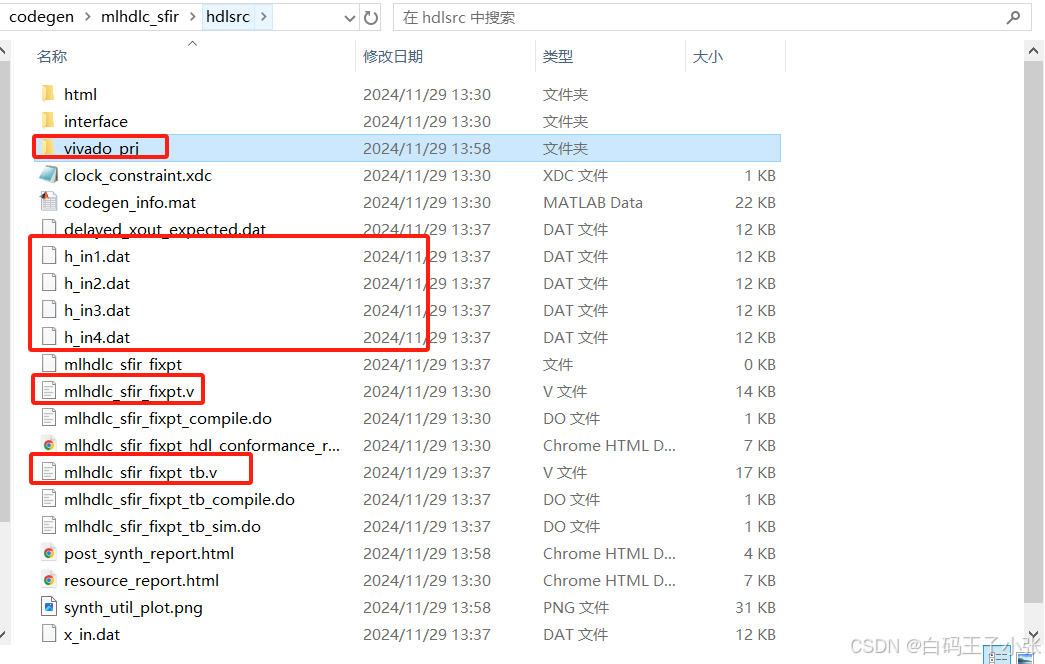Select the vivado_prj folder icon
Image resolution: width=1045 pixels, height=664 pixels.
coord(48,148)
